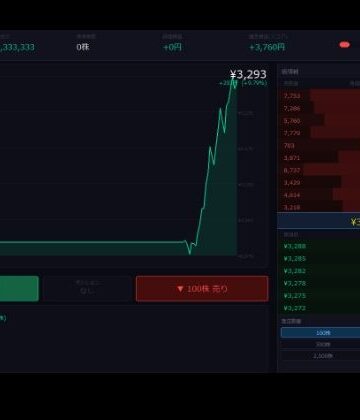Click the red pill indicator in top bar
This screenshot has height=420, width=360.
coord(344,45)
